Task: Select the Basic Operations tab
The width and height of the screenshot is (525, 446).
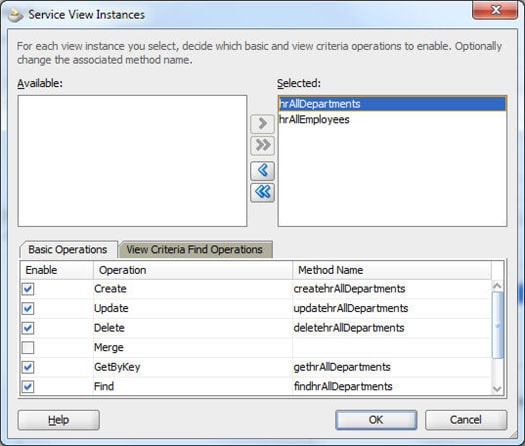Action: (68, 249)
